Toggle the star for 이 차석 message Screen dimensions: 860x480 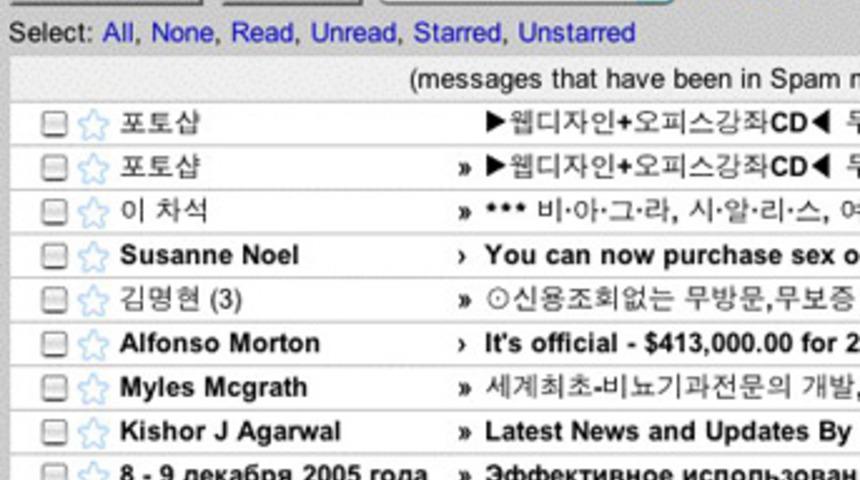93,212
